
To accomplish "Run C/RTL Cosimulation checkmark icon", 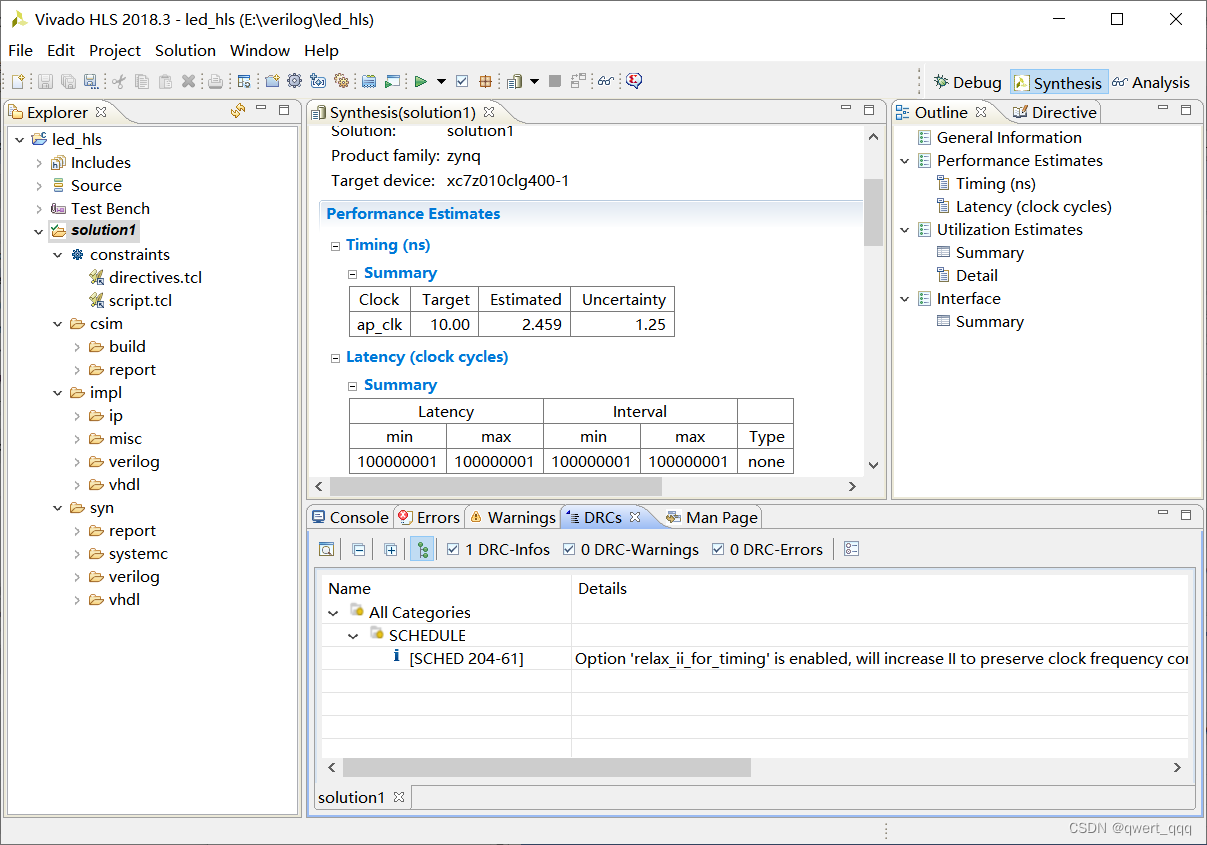I will pos(461,81).
